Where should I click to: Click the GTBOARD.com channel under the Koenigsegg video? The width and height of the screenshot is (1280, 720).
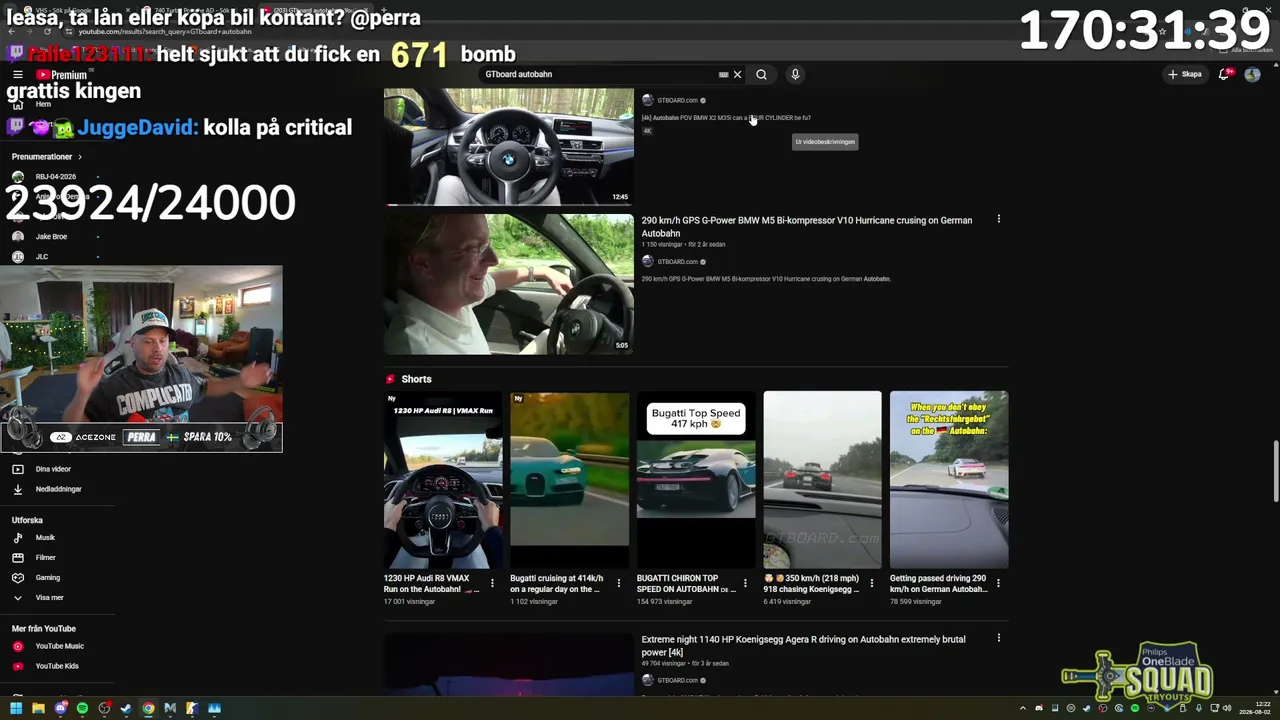tap(677, 681)
